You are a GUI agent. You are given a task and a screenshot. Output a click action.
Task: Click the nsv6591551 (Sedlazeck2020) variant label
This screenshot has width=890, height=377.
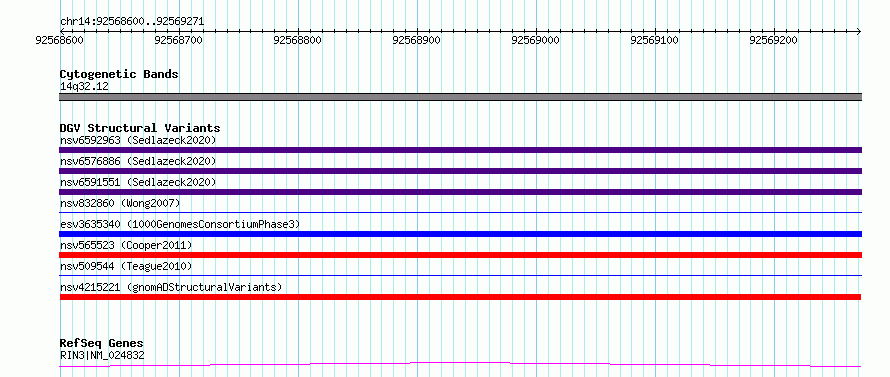[x=138, y=182]
